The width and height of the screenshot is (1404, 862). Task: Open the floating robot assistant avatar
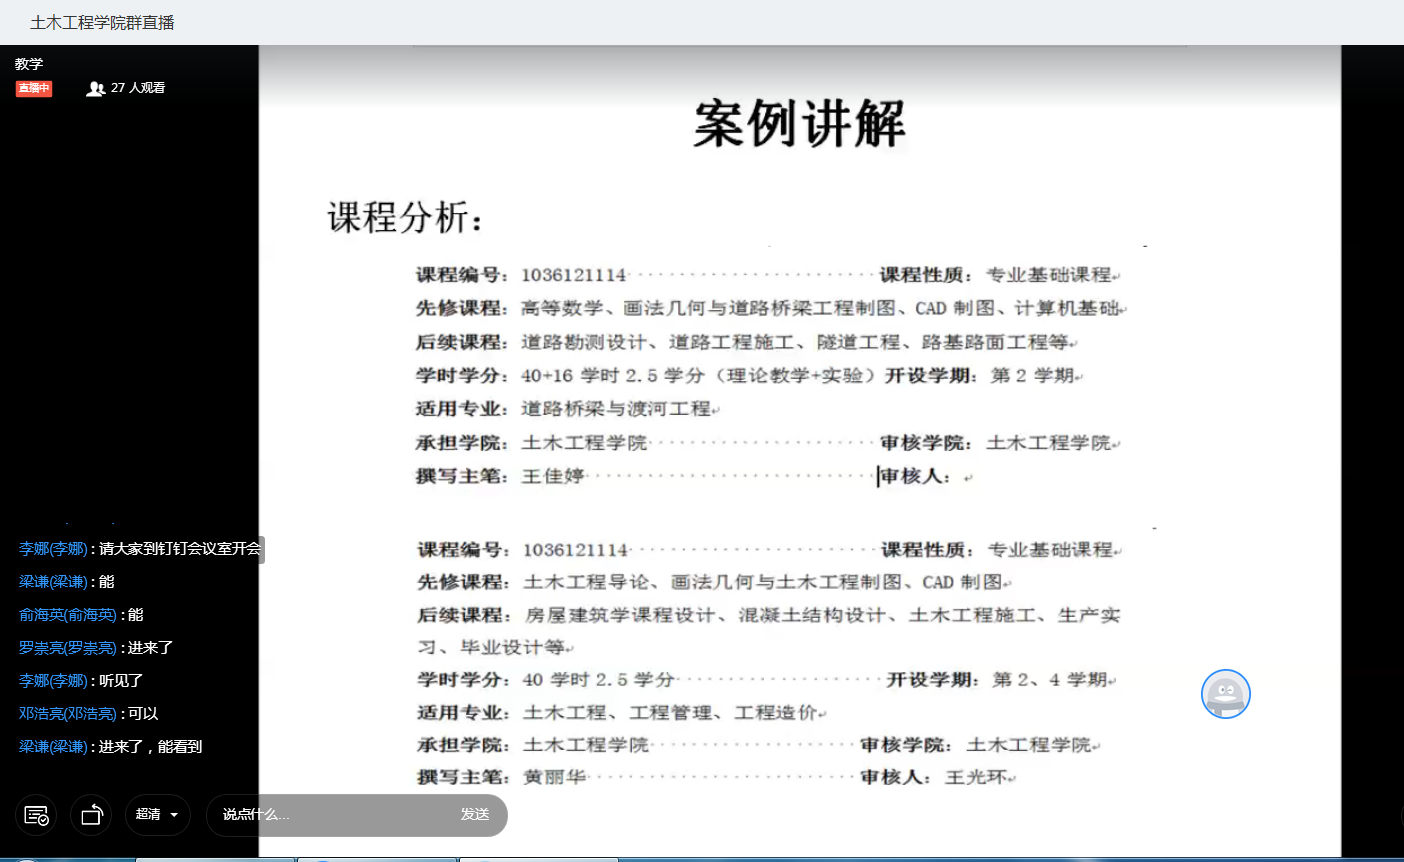pos(1225,694)
